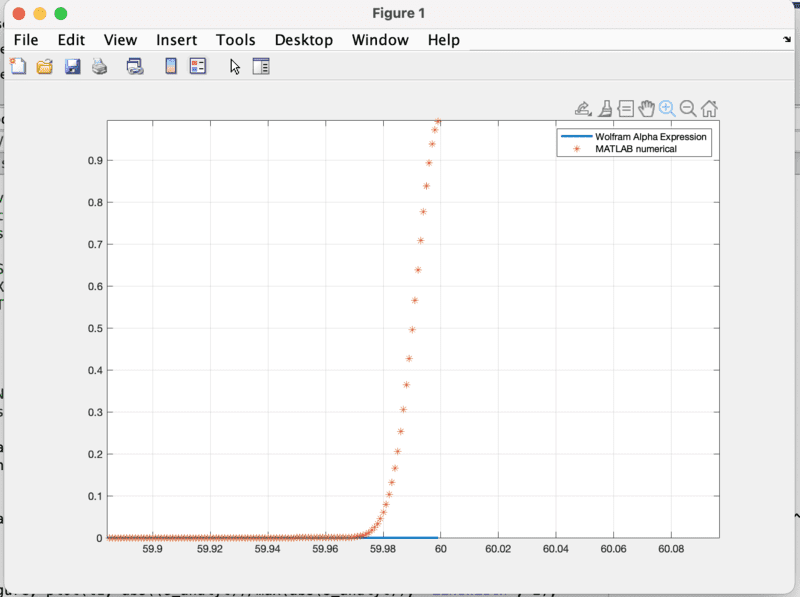Image resolution: width=800 pixels, height=597 pixels.
Task: Restore view with the home icon
Action: pyautogui.click(x=709, y=109)
